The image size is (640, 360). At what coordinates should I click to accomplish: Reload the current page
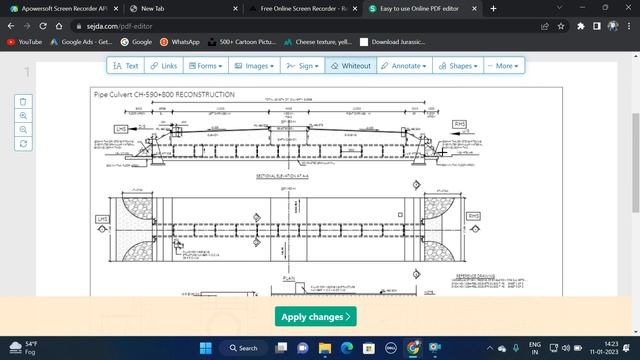click(x=43, y=26)
